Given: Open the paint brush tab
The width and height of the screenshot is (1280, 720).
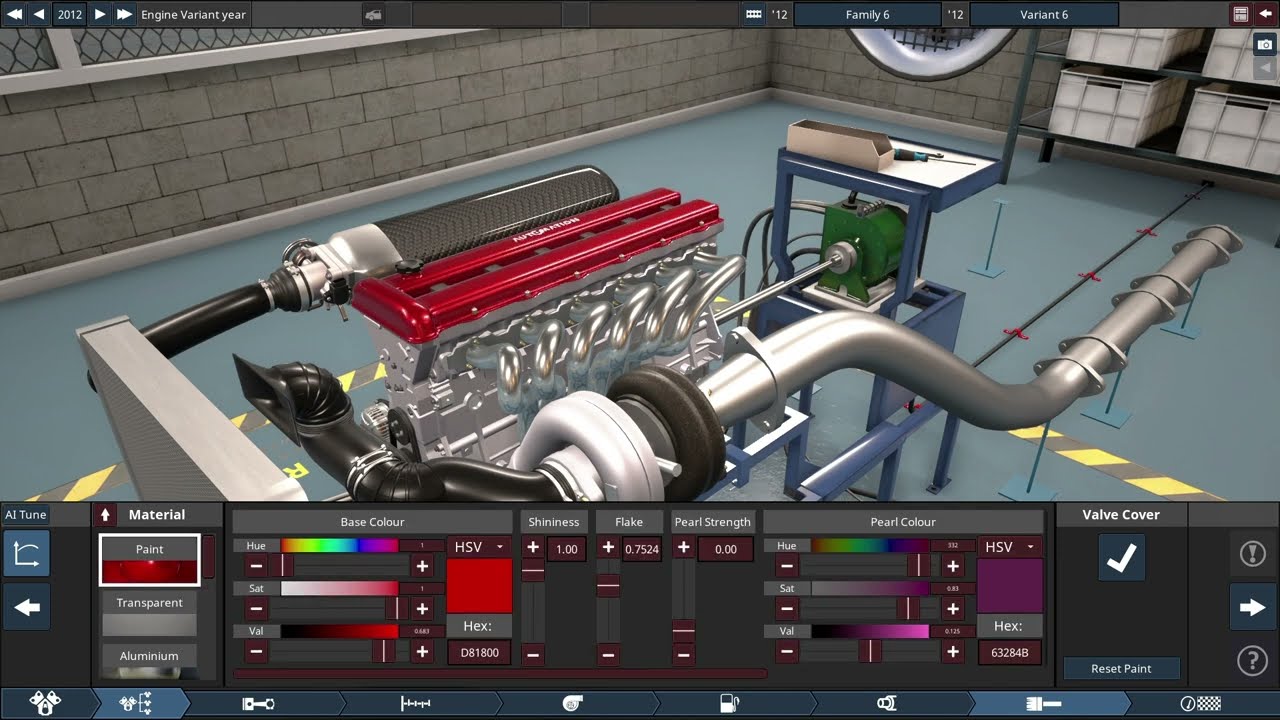Looking at the screenshot, I should tap(1043, 704).
